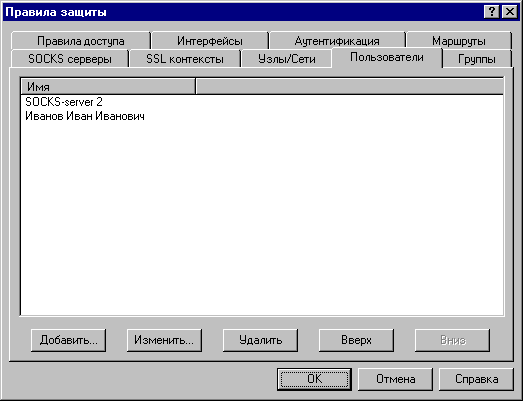Select user Иванов Иван Иванович
Screen dimensions: 523x401
point(85,116)
